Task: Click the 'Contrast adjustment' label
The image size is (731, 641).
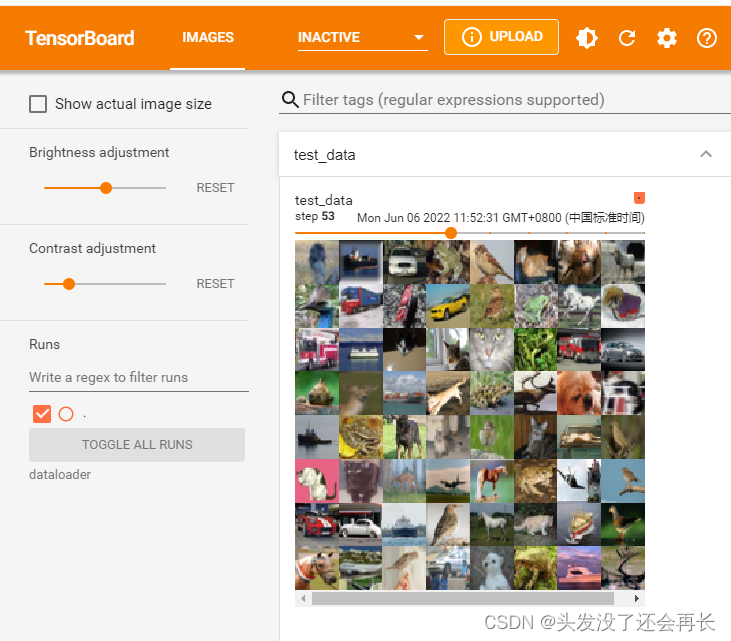Action: [92, 248]
